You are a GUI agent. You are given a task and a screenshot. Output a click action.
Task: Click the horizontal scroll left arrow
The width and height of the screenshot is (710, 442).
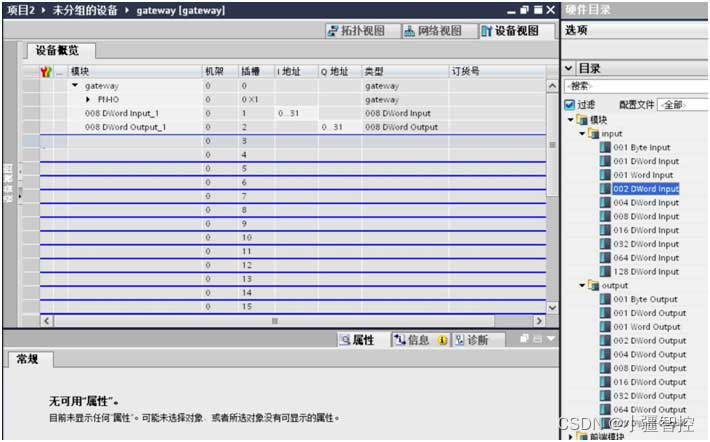(46, 321)
